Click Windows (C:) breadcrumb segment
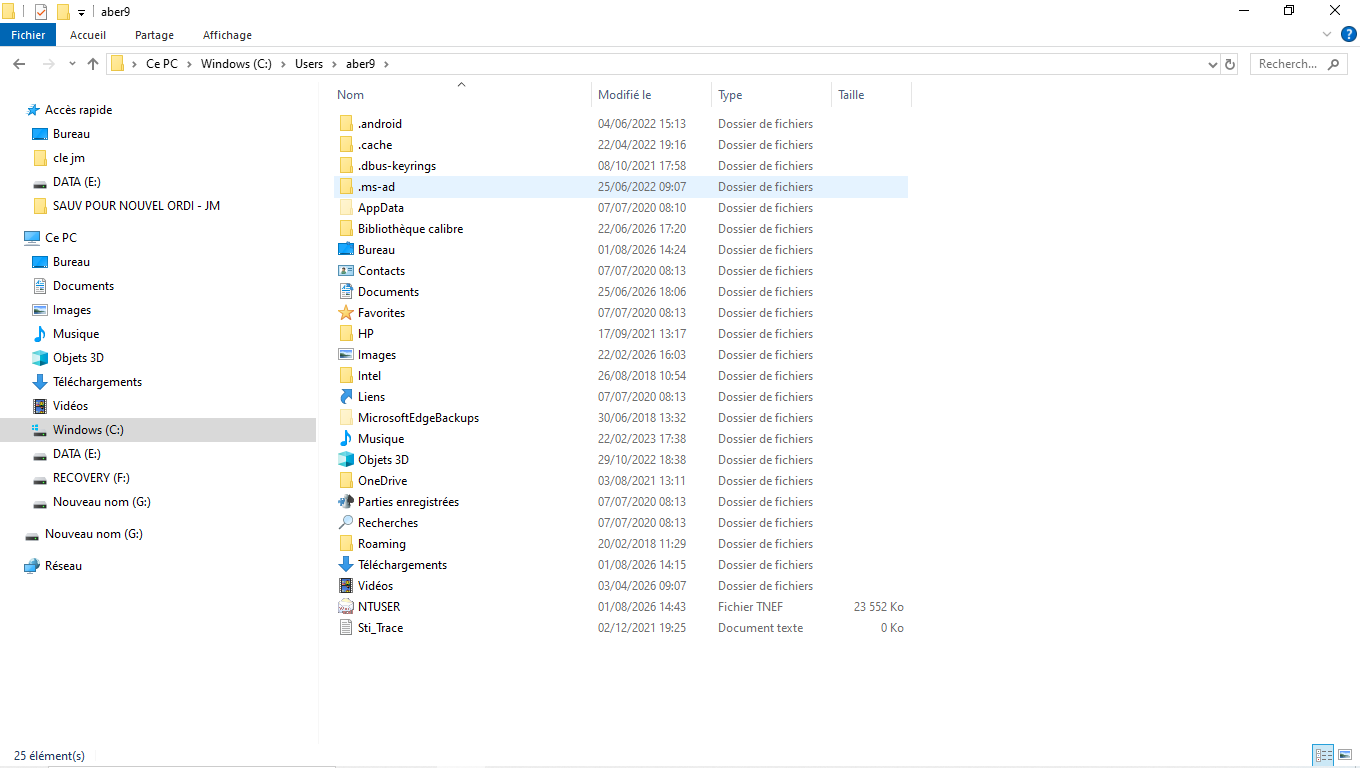 click(x=236, y=64)
